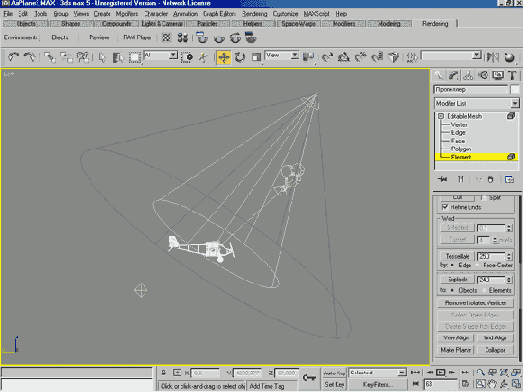This screenshot has width=523, height=392.
Task: Switch to the Lights & Cameras tab
Action: click(x=162, y=24)
